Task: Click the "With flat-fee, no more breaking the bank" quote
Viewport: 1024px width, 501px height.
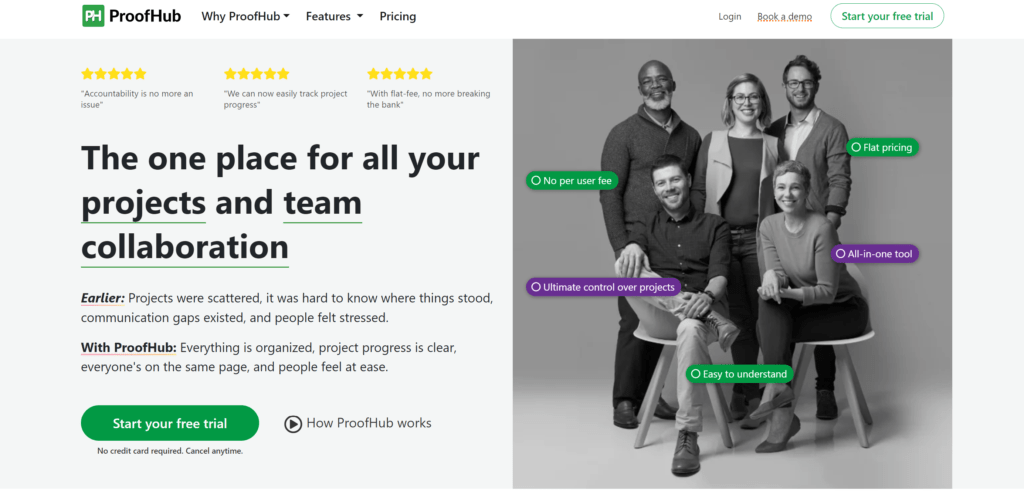Action: [x=428, y=99]
